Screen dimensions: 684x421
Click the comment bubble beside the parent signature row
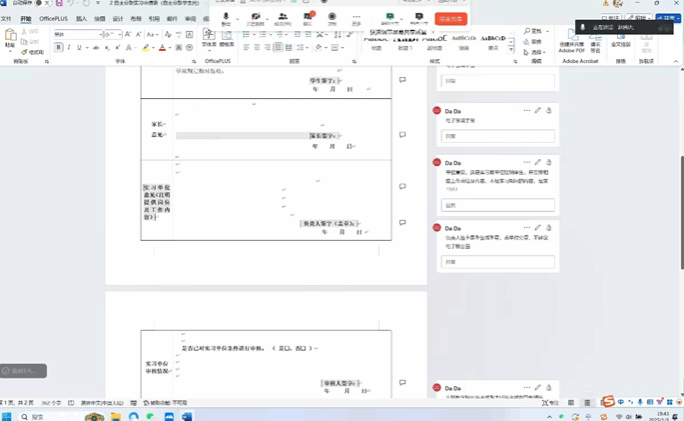pos(402,134)
